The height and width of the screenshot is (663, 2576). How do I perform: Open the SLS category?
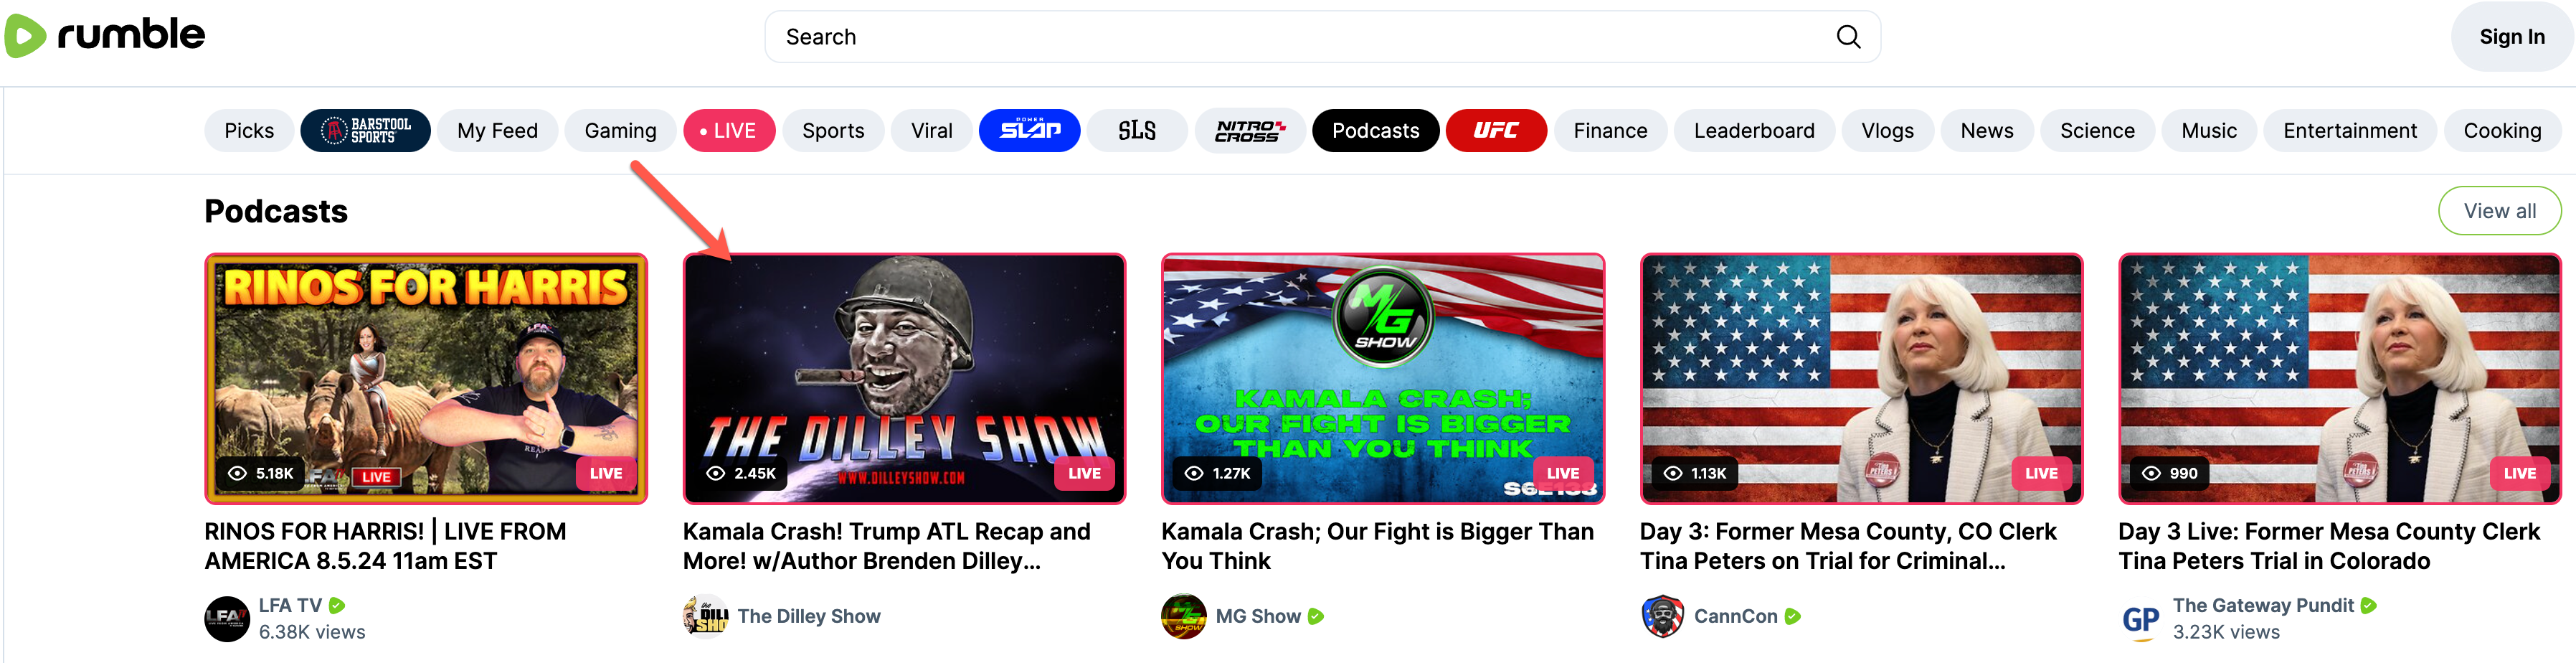pos(1137,131)
